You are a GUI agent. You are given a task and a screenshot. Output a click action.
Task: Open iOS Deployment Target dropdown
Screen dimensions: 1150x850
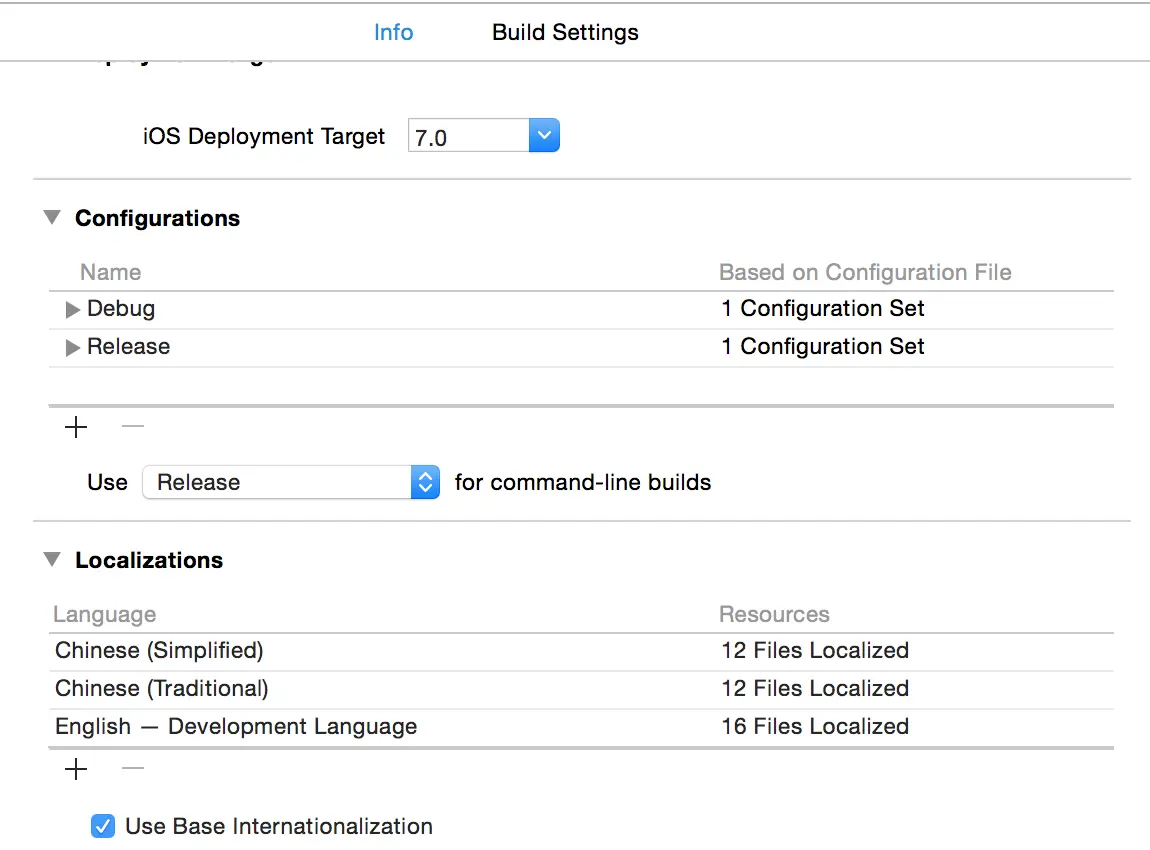pos(543,136)
